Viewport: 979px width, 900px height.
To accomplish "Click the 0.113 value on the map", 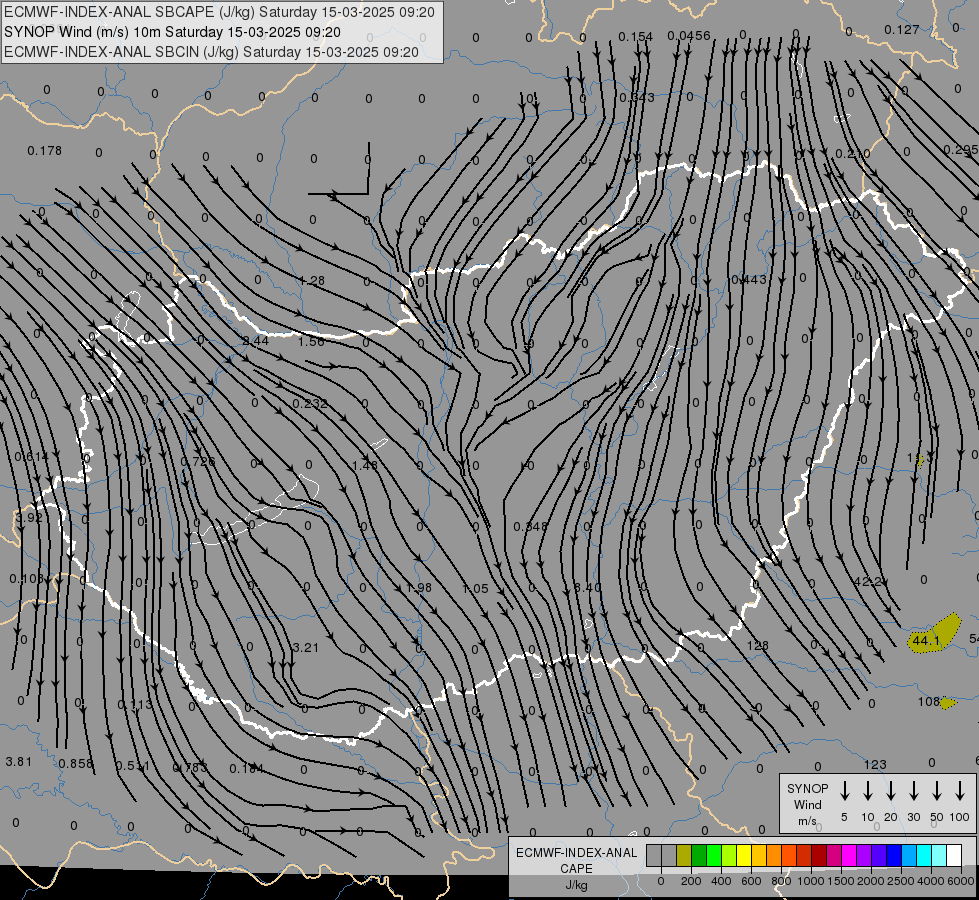I will click(135, 705).
